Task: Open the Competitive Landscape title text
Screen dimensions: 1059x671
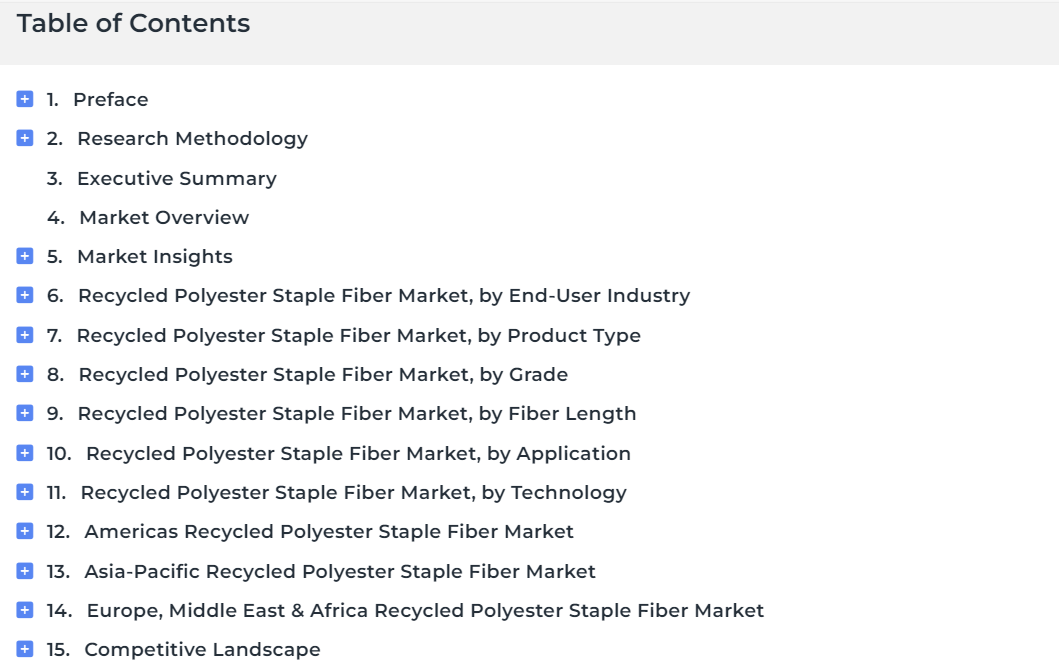Action: click(203, 649)
